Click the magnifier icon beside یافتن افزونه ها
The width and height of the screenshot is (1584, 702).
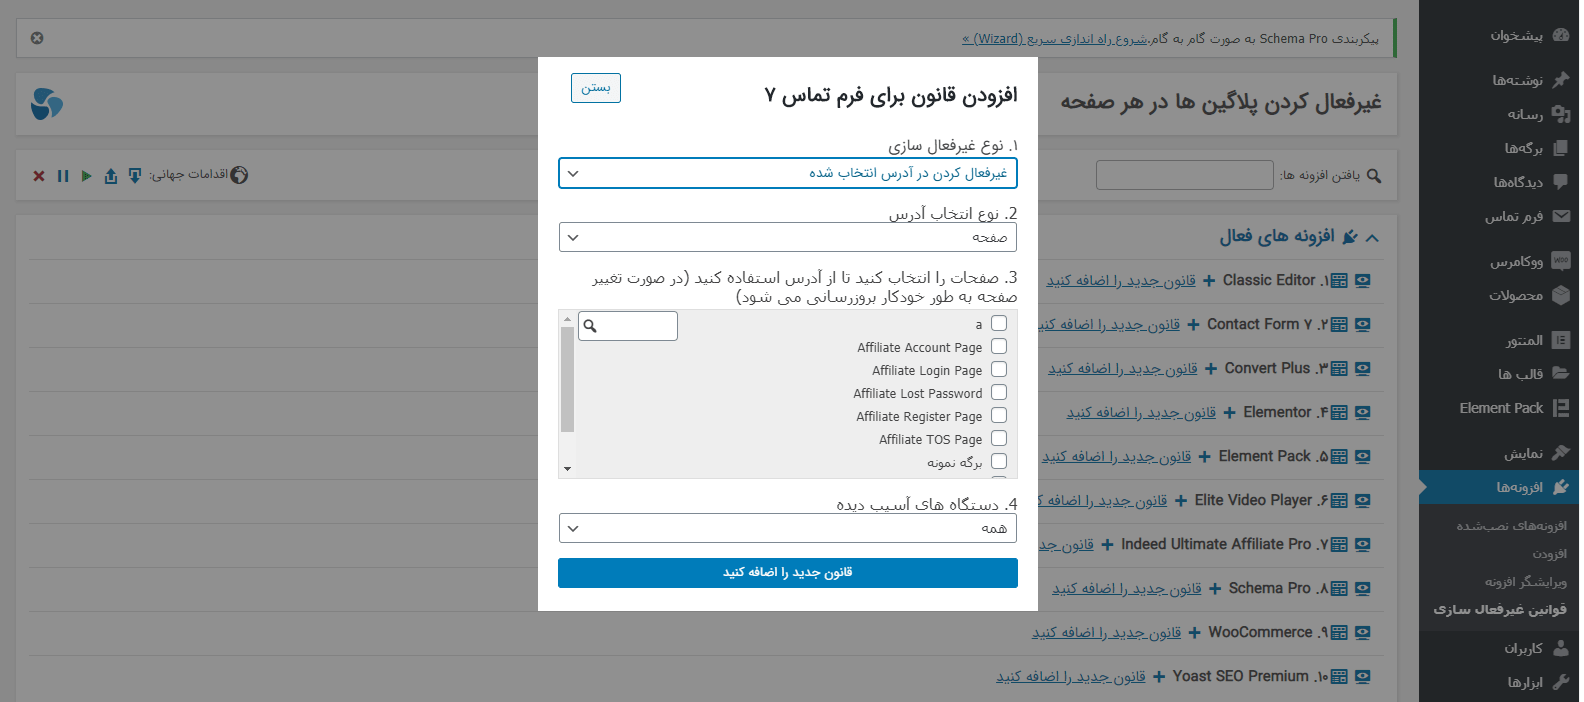click(x=1374, y=176)
